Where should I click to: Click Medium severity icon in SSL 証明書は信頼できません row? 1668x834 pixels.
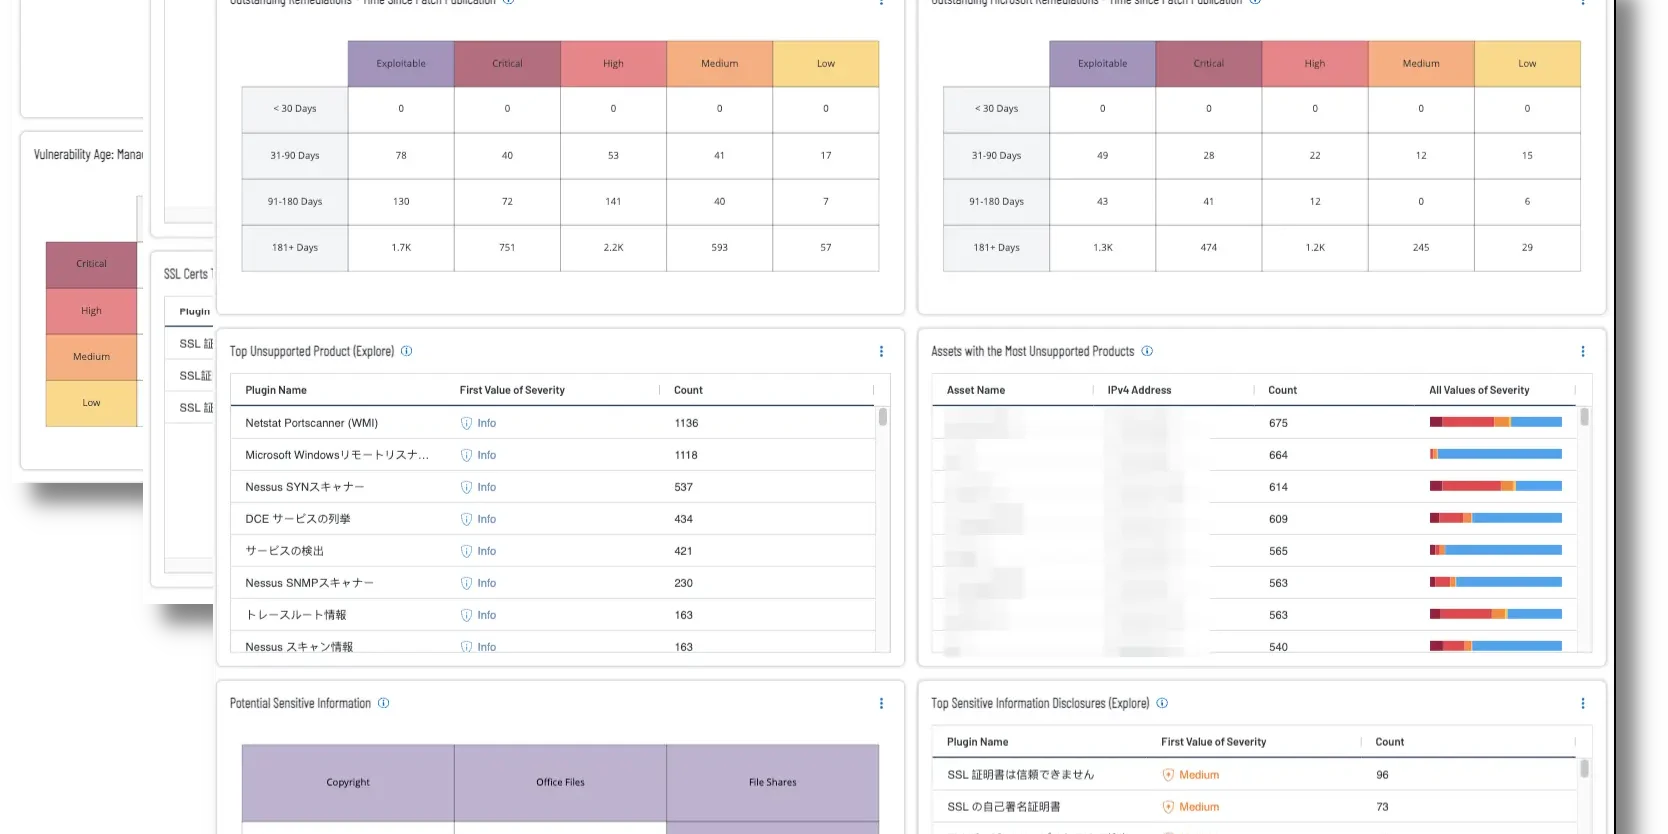(1168, 775)
